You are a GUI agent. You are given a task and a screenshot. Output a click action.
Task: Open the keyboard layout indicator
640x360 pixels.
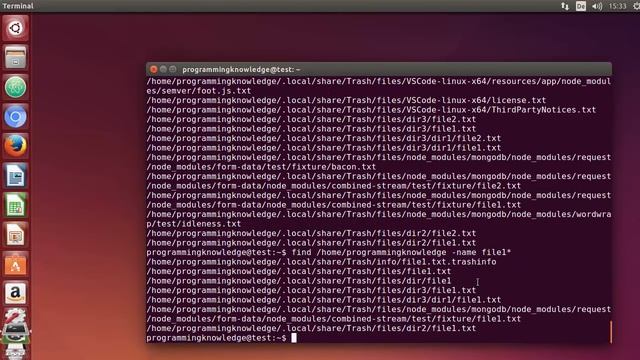[x=580, y=6]
